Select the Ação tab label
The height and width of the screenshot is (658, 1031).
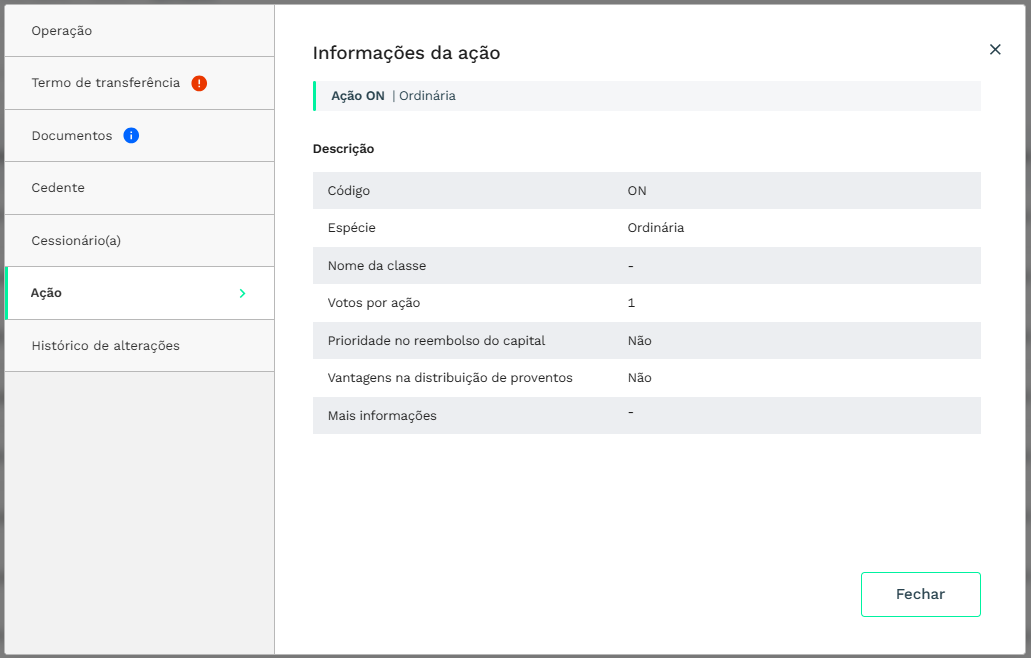click(x=46, y=293)
